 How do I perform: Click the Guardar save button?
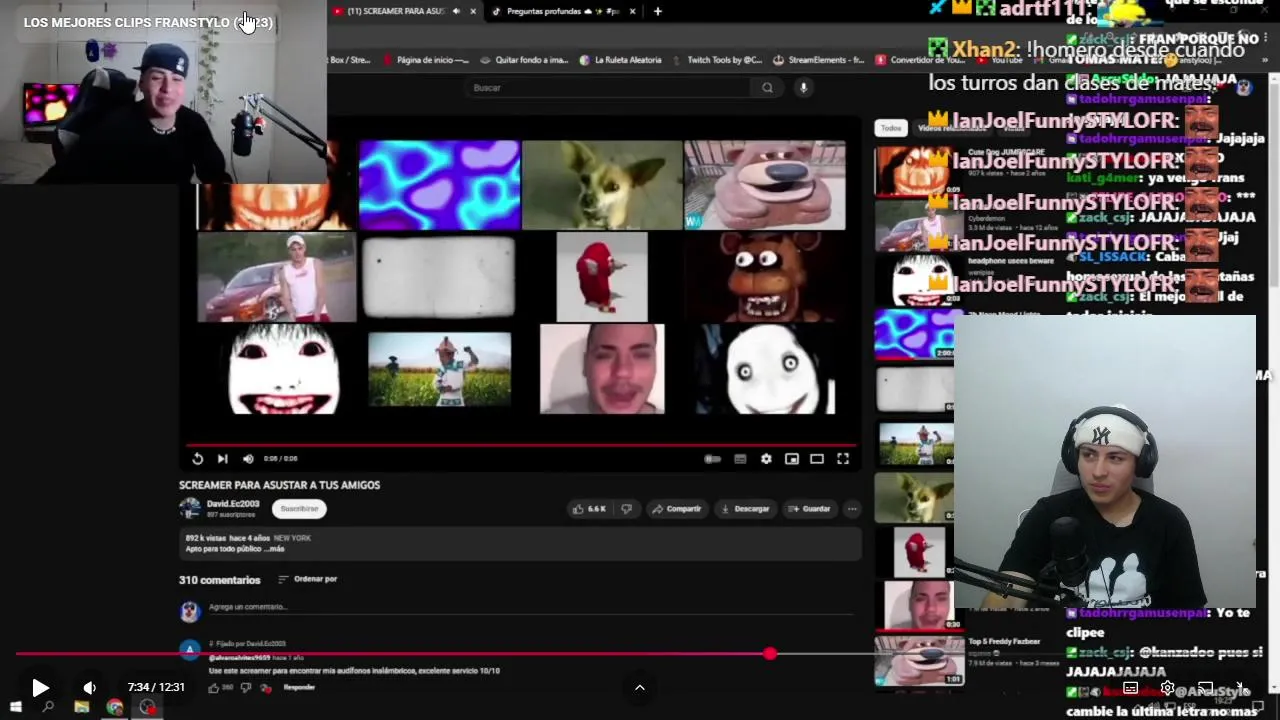809,509
